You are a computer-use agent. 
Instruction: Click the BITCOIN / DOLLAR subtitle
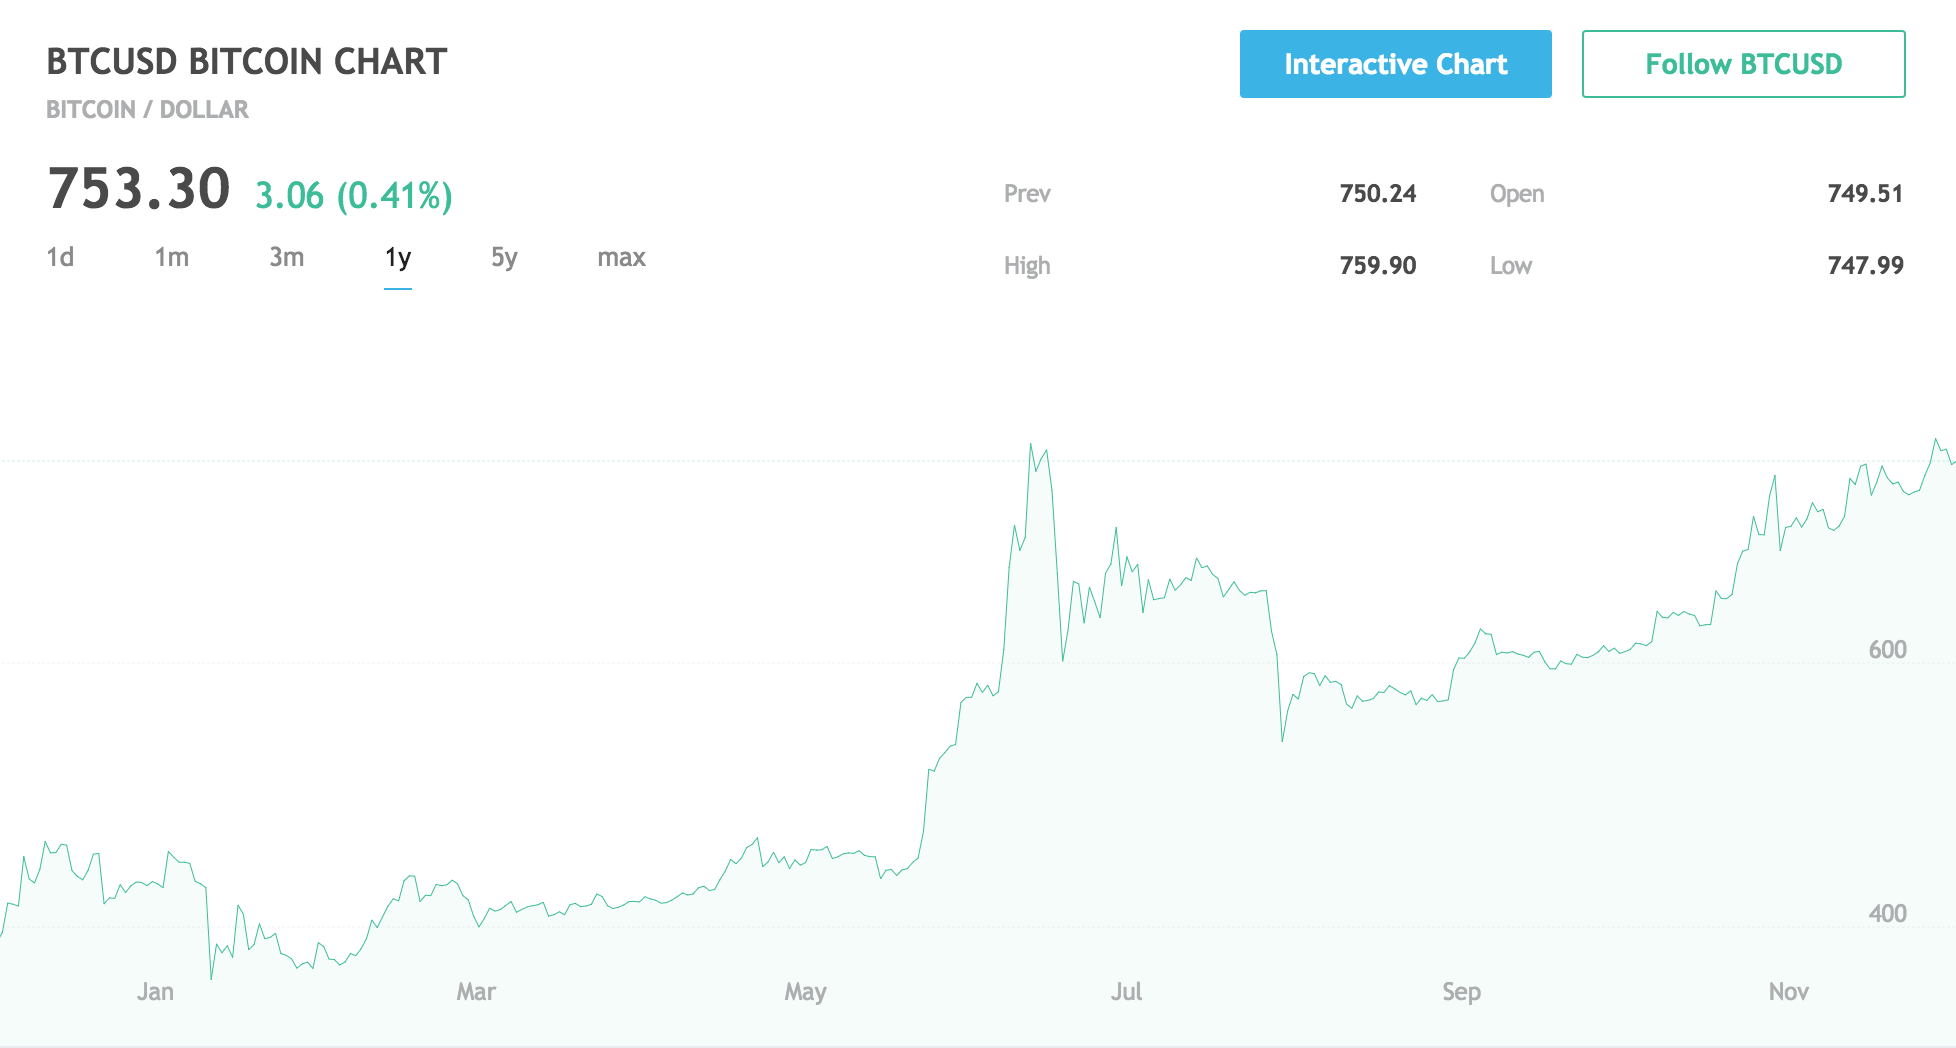(147, 109)
